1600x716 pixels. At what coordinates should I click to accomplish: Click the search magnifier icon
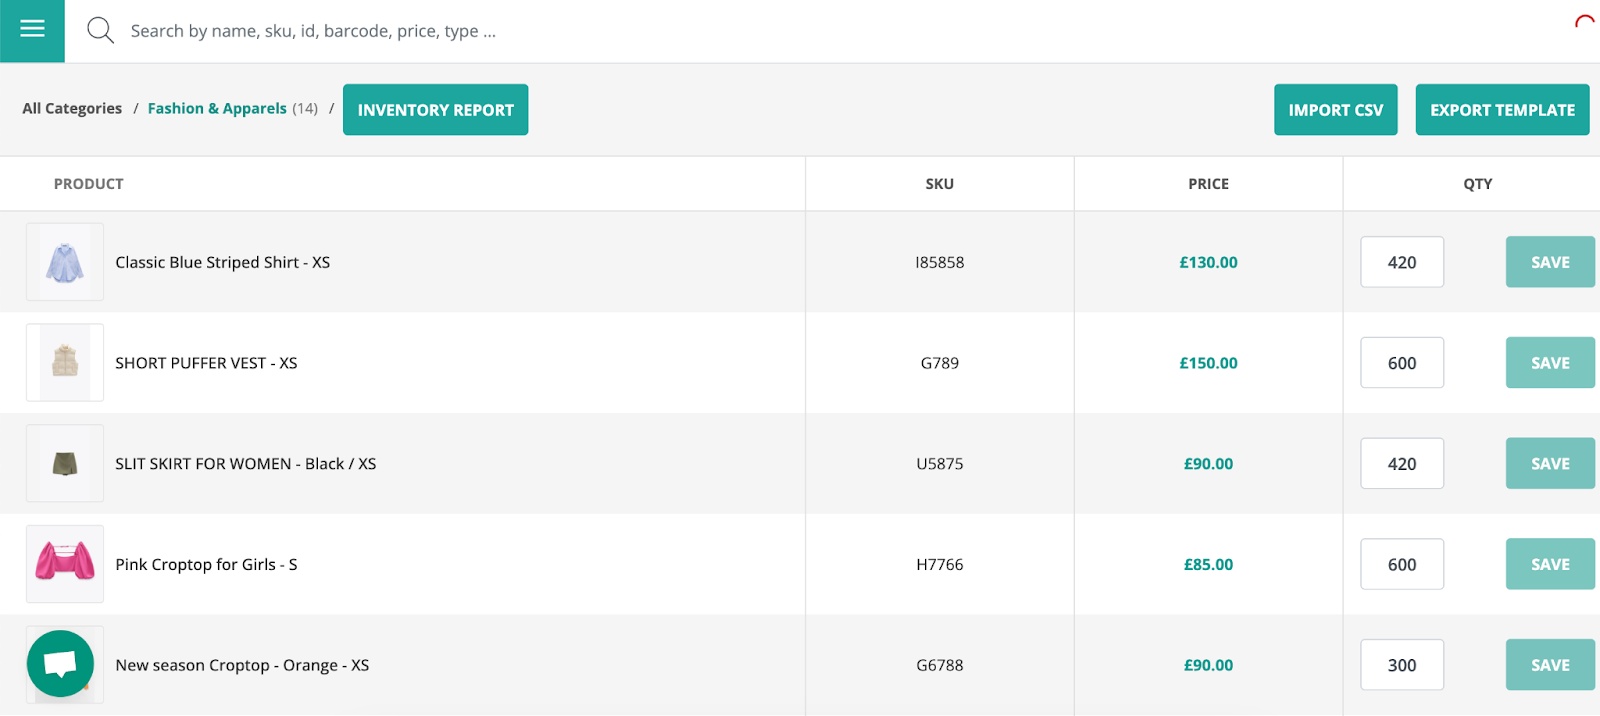coord(100,30)
